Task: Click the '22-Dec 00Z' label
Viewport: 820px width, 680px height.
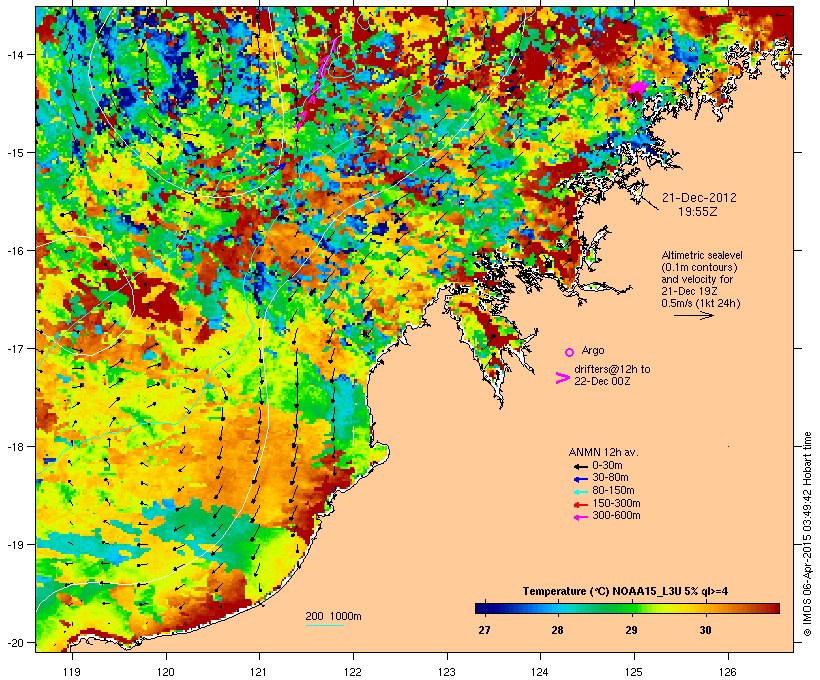Action: [602, 381]
